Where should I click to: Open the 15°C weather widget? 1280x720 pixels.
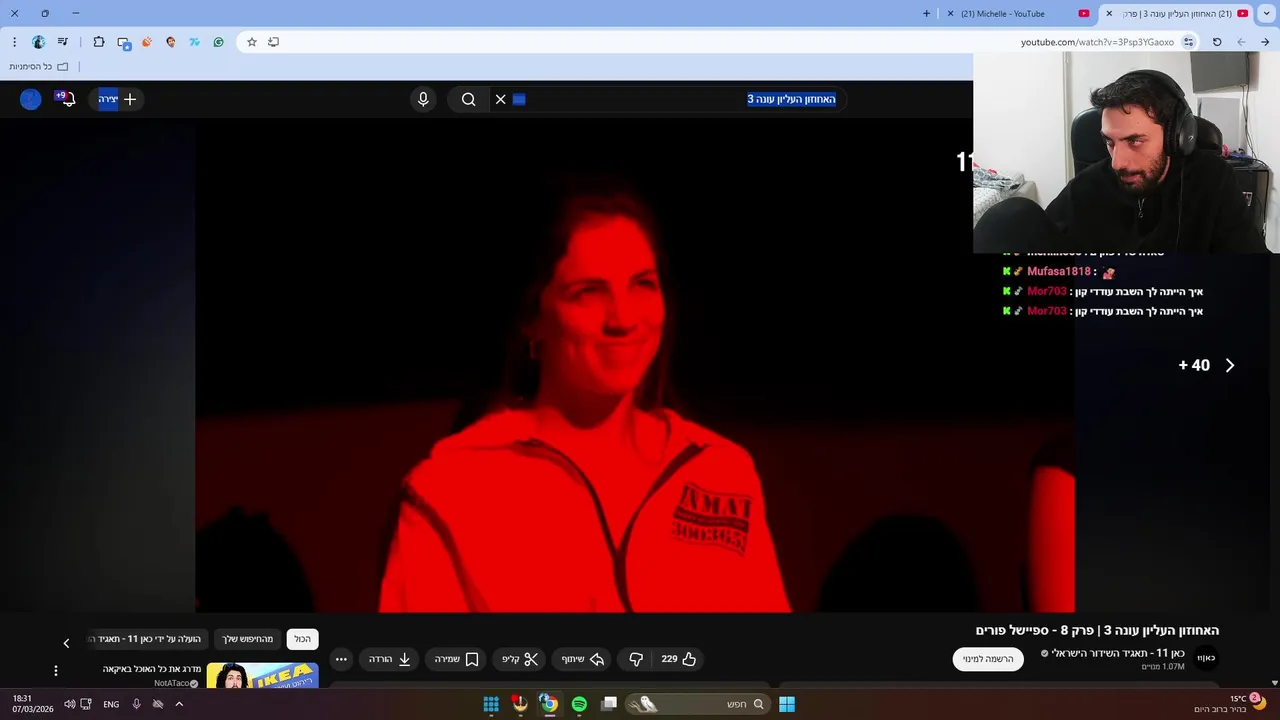point(1231,704)
